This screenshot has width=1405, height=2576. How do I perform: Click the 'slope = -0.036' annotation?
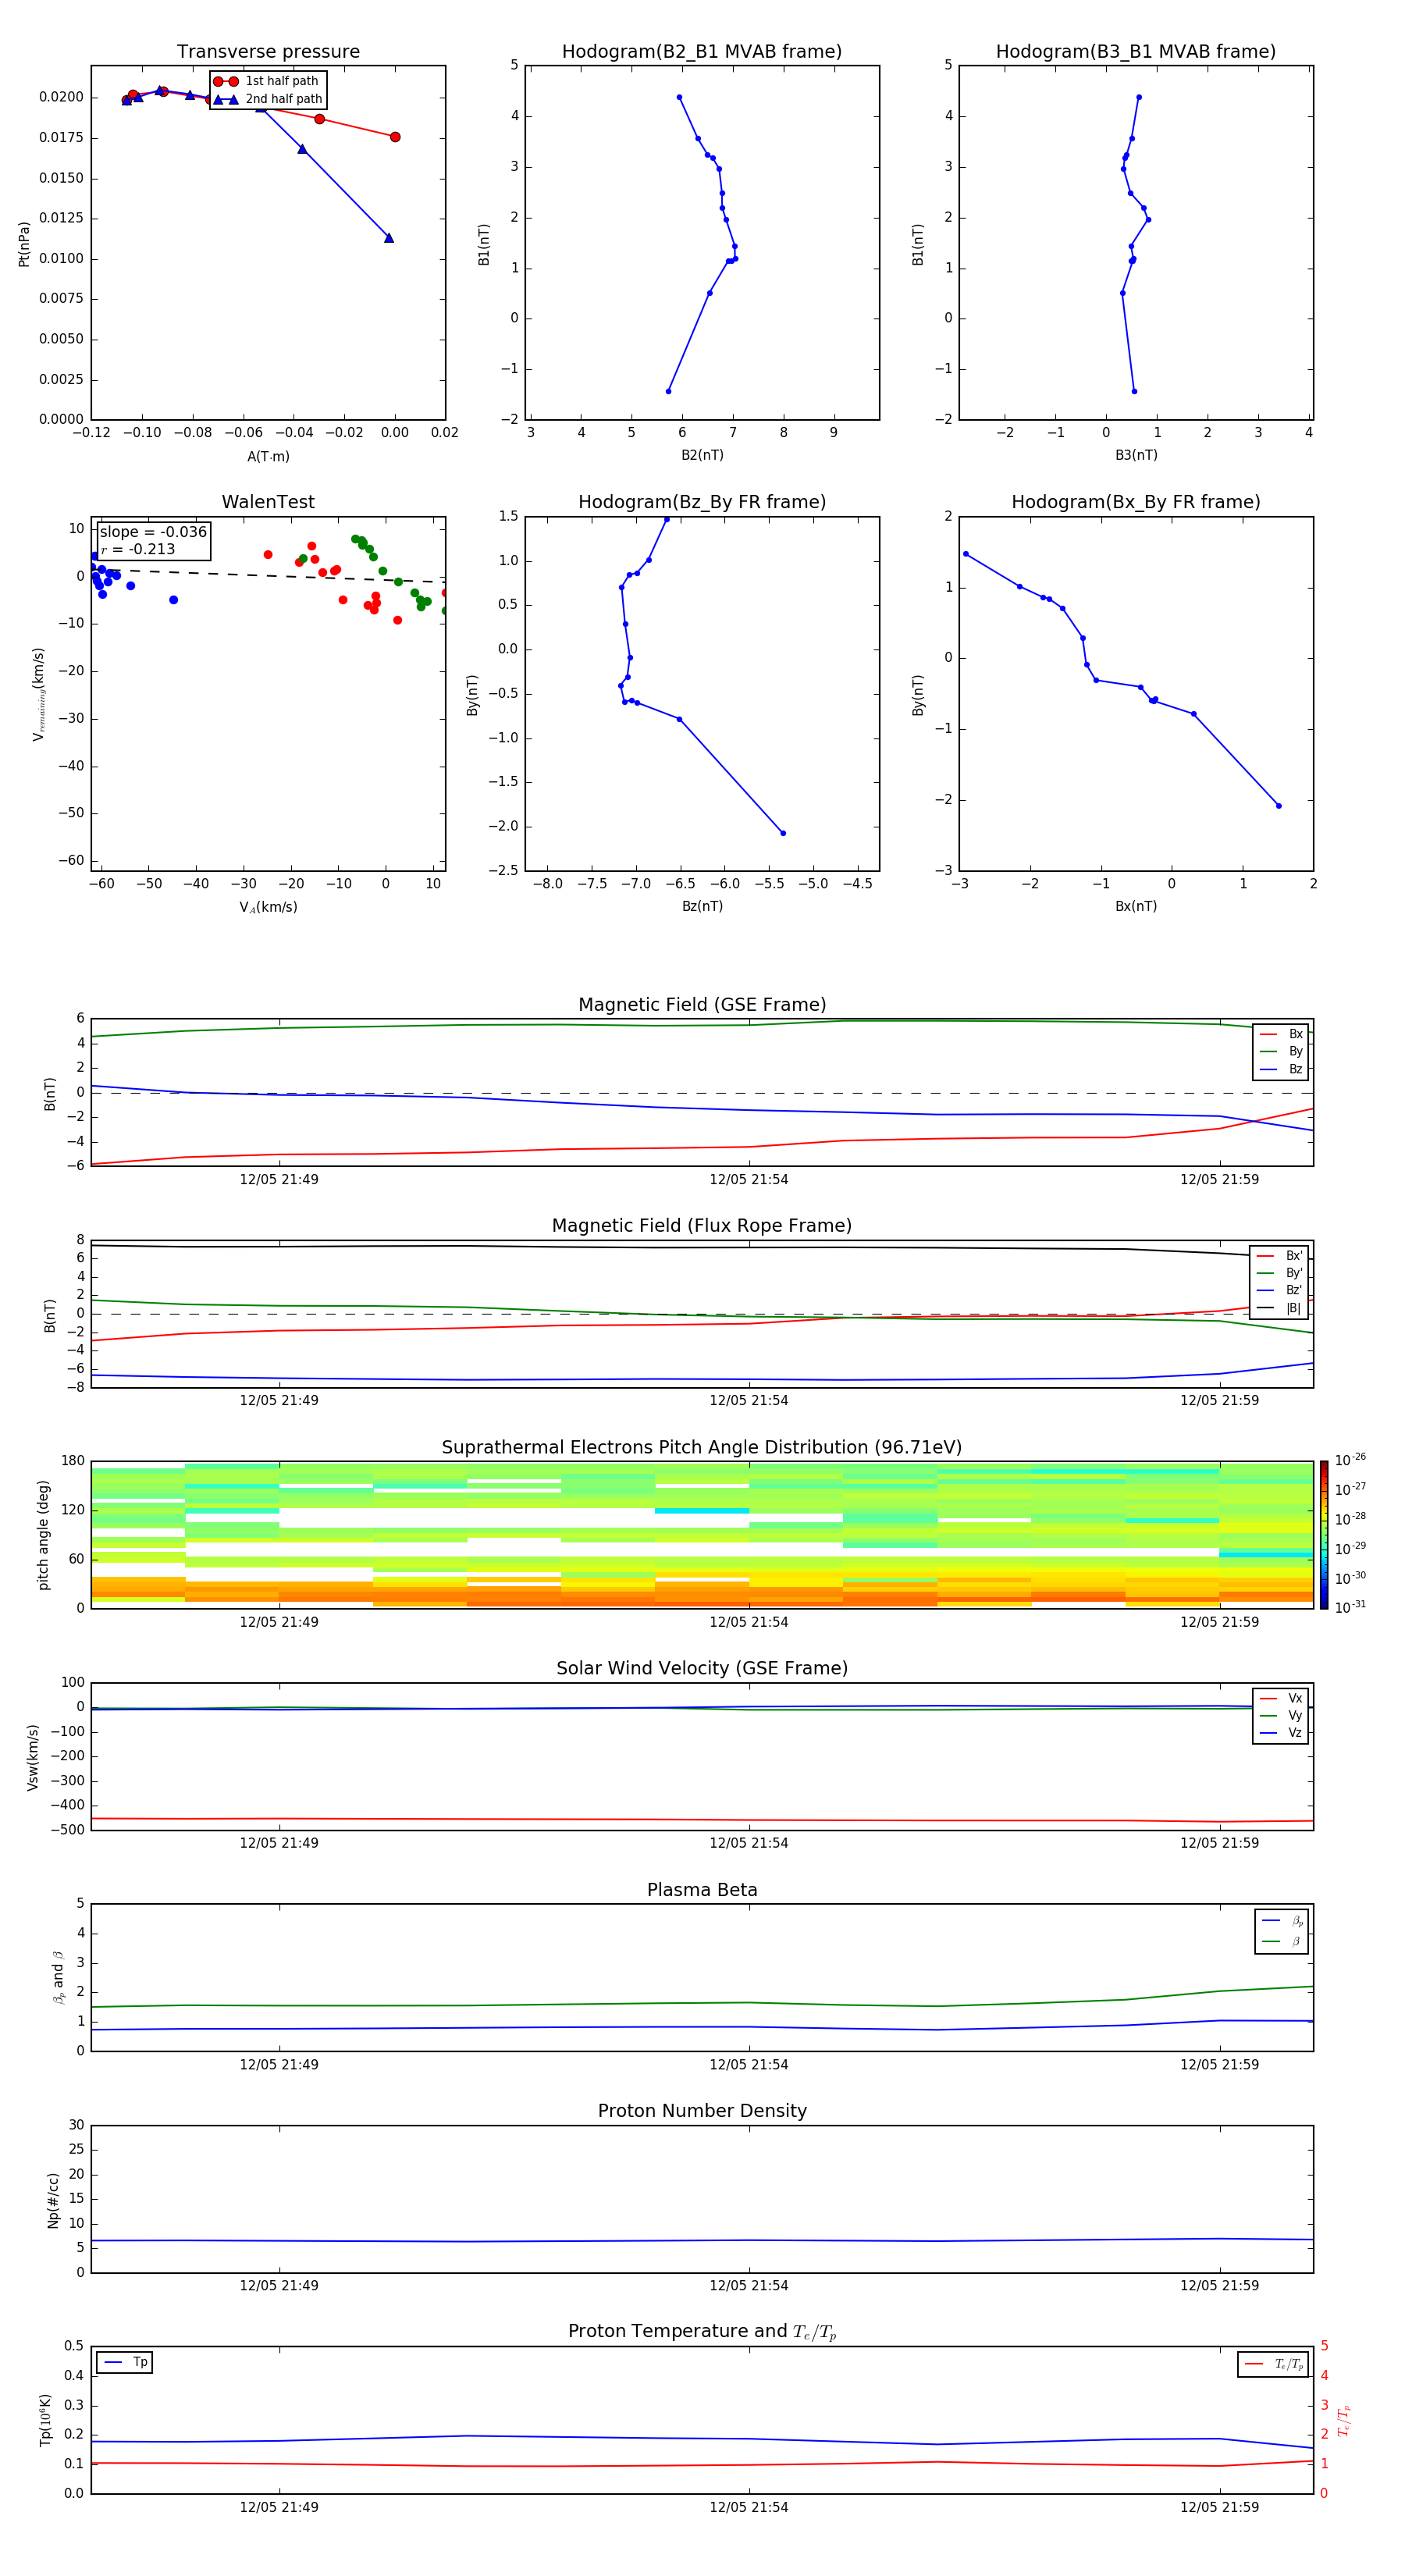click(x=153, y=532)
